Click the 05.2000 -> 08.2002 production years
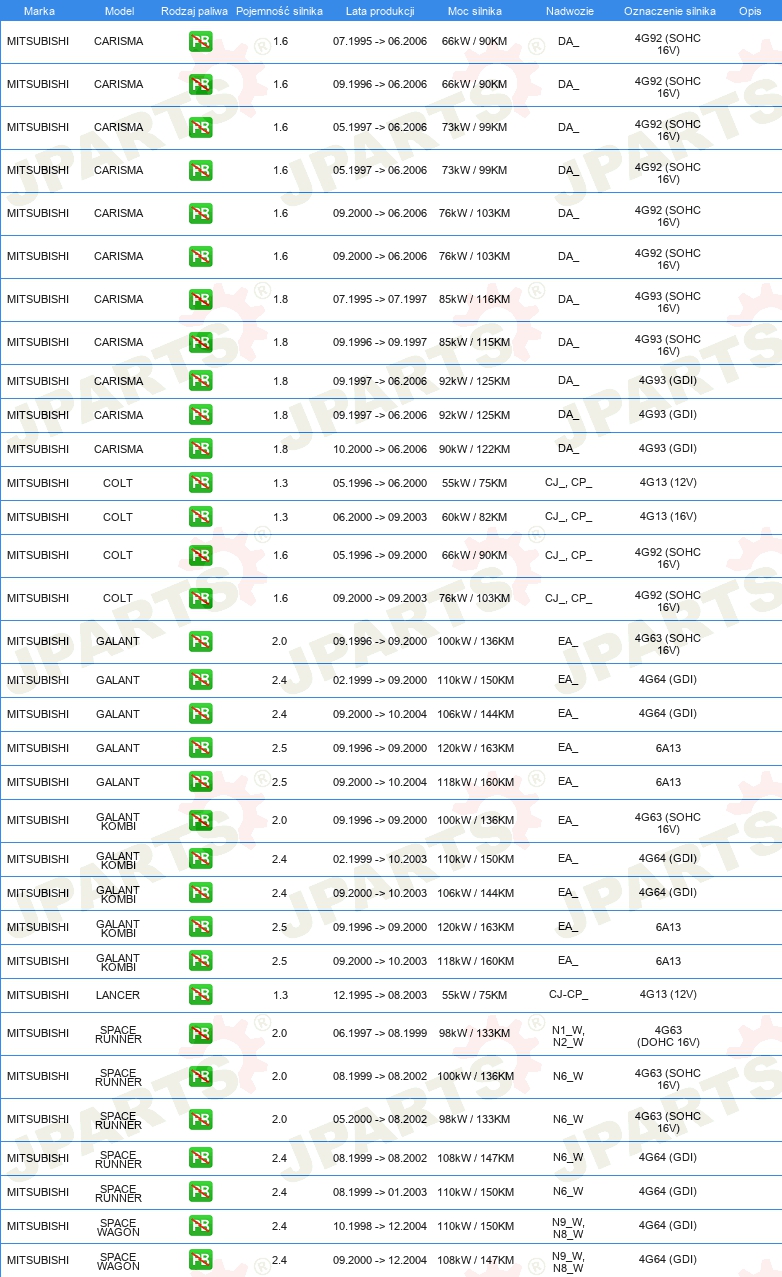 coord(380,1119)
